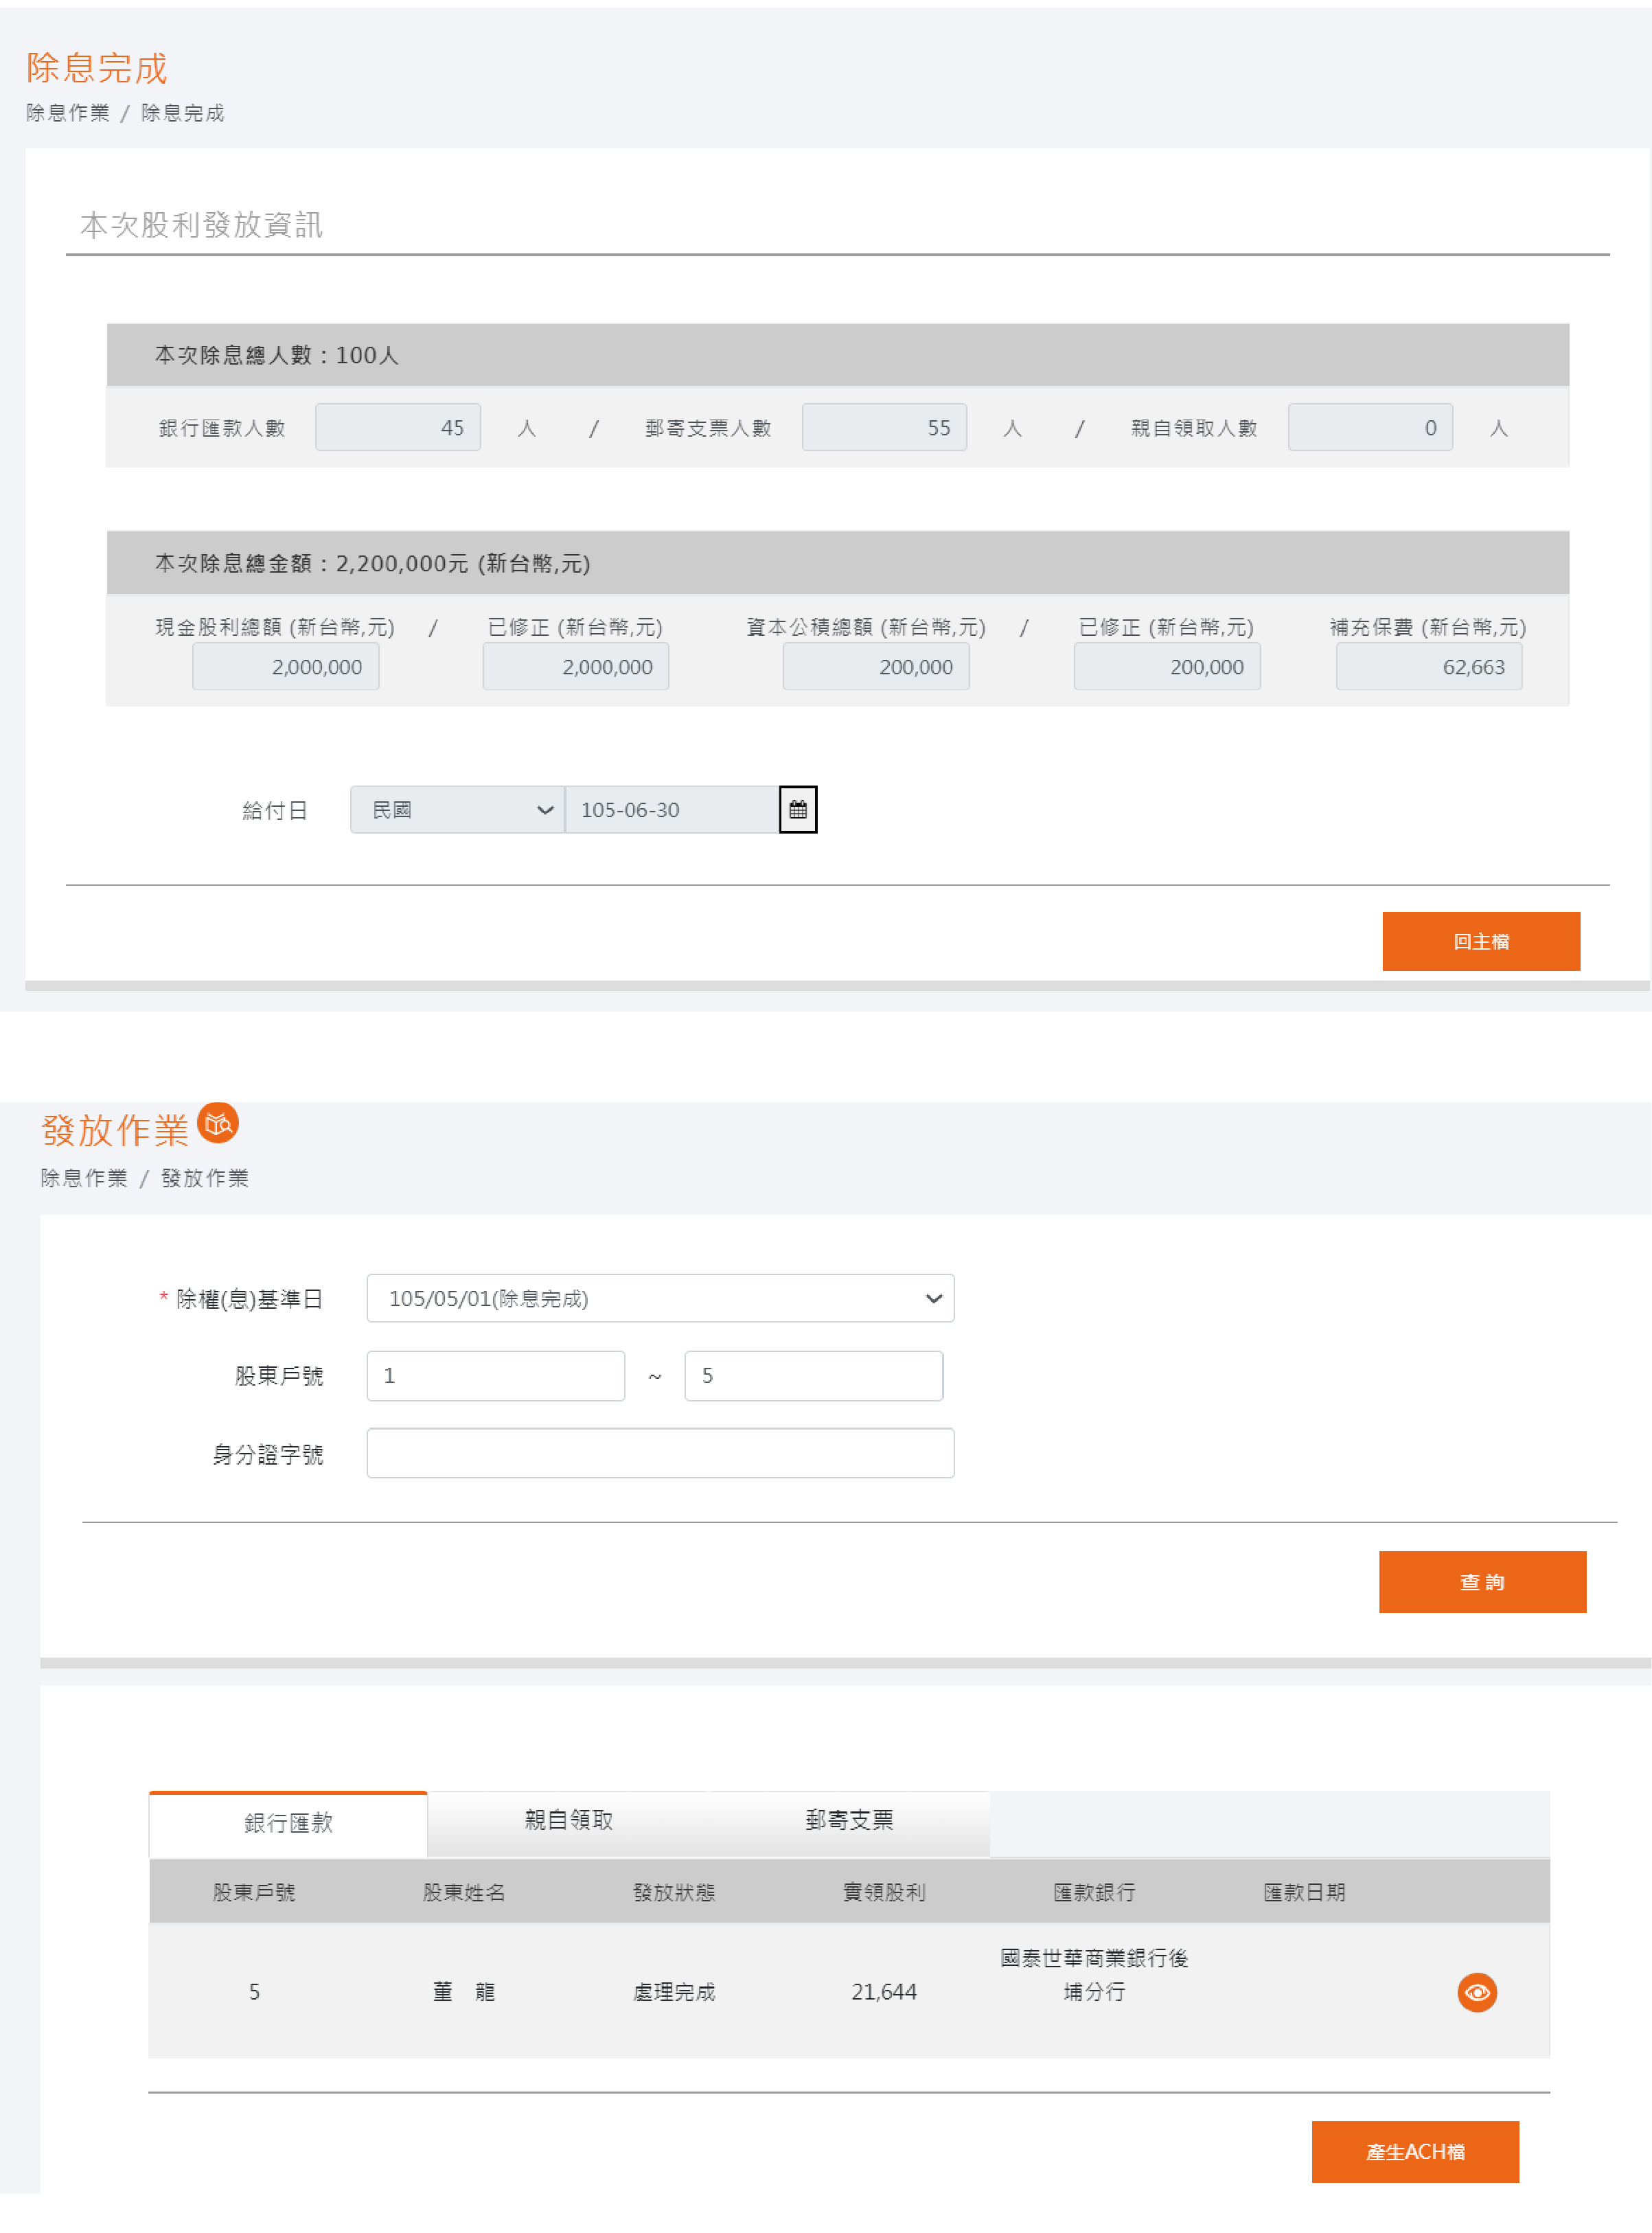
Task: Click the 身分證字號 input field
Action: (x=660, y=1453)
